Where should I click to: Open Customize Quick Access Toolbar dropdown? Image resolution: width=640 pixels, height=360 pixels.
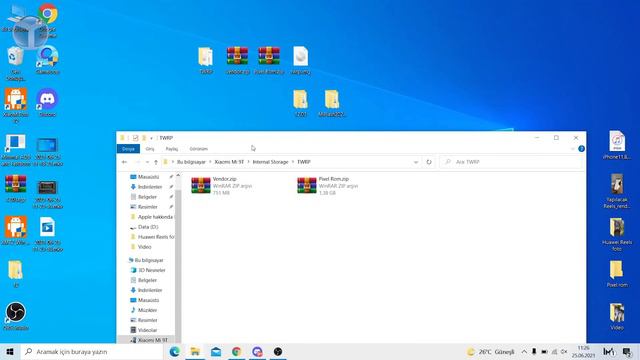coord(151,138)
